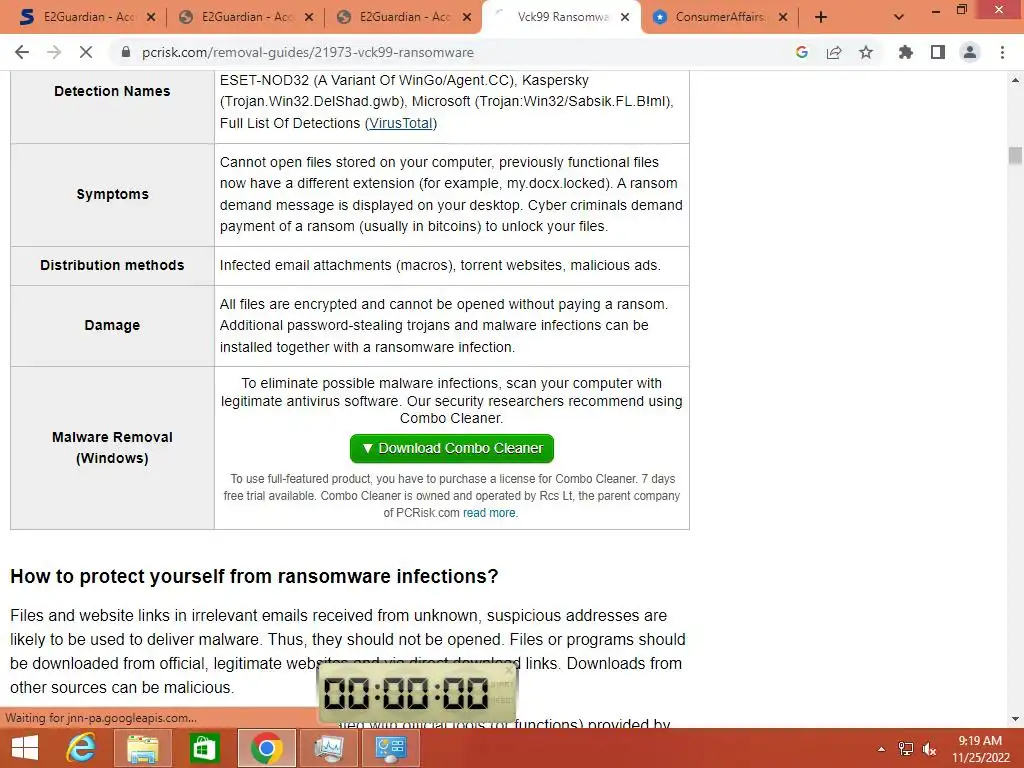This screenshot has width=1024, height=768.
Task: Go back to the previous page
Action: click(x=22, y=52)
